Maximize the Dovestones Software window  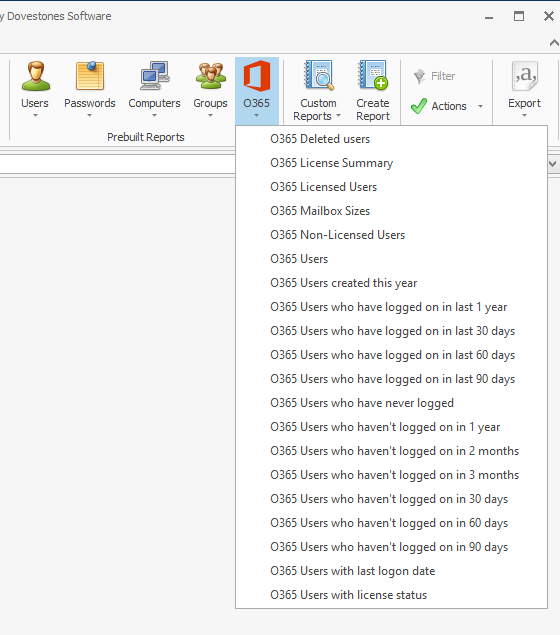(519, 16)
